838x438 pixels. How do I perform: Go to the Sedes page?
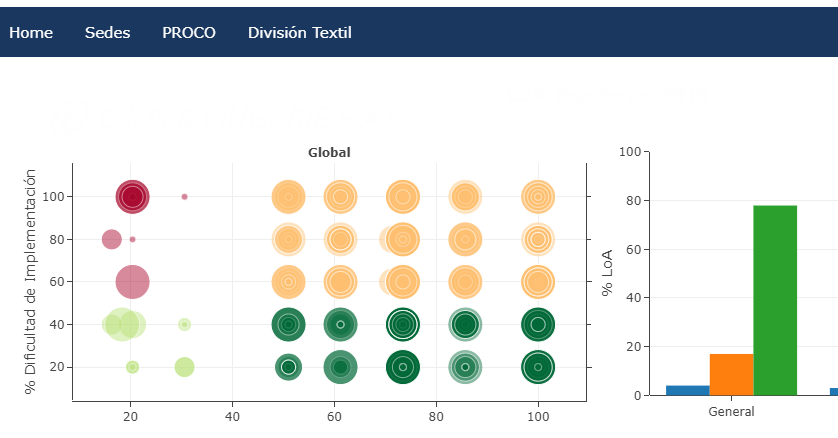(x=107, y=33)
